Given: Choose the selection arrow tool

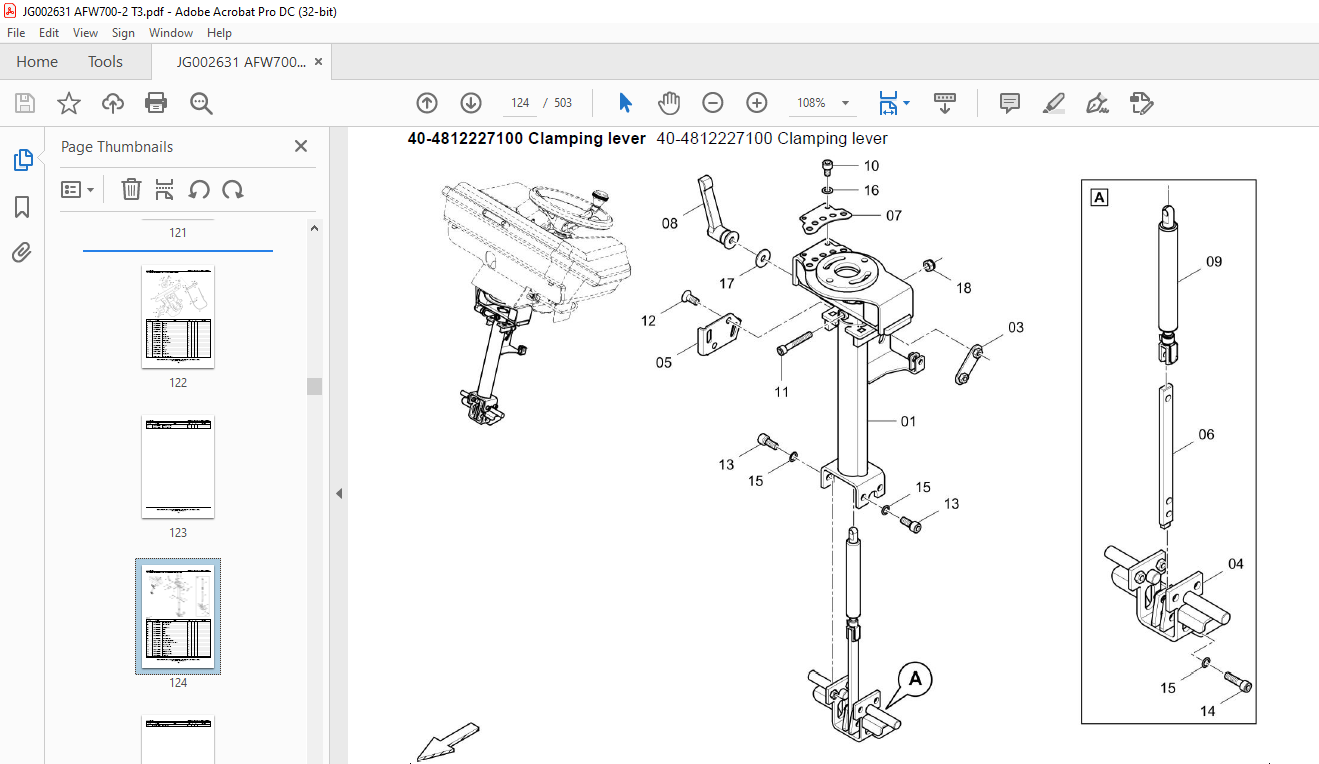Looking at the screenshot, I should click(626, 103).
